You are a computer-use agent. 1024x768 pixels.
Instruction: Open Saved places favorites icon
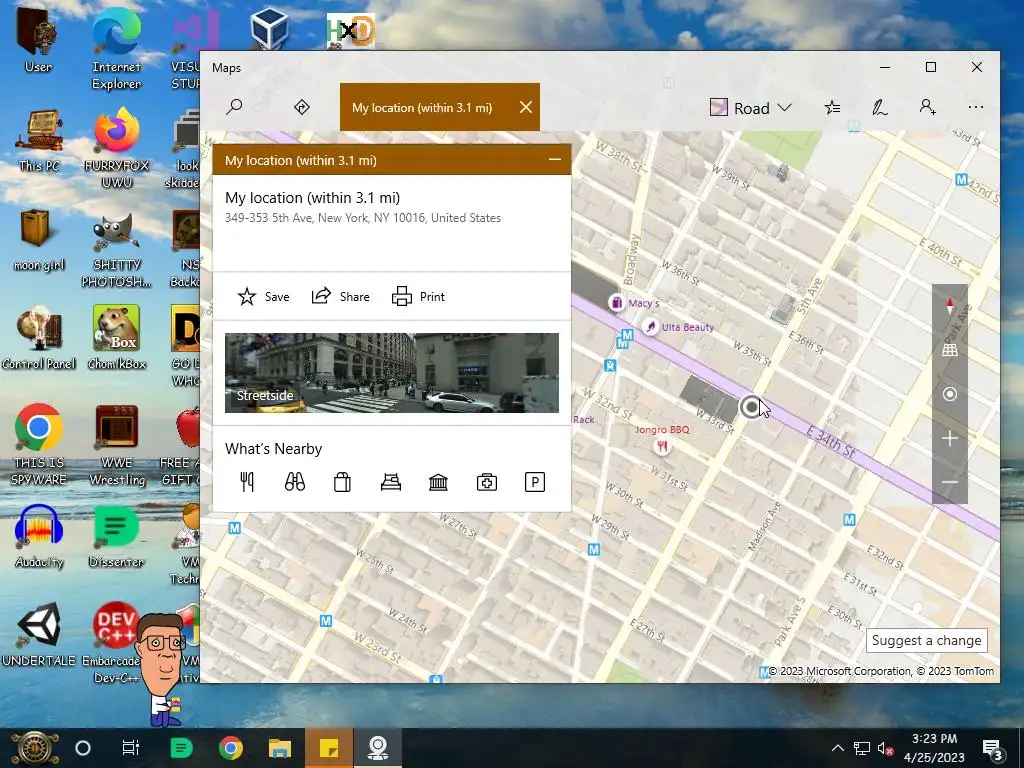pos(833,107)
